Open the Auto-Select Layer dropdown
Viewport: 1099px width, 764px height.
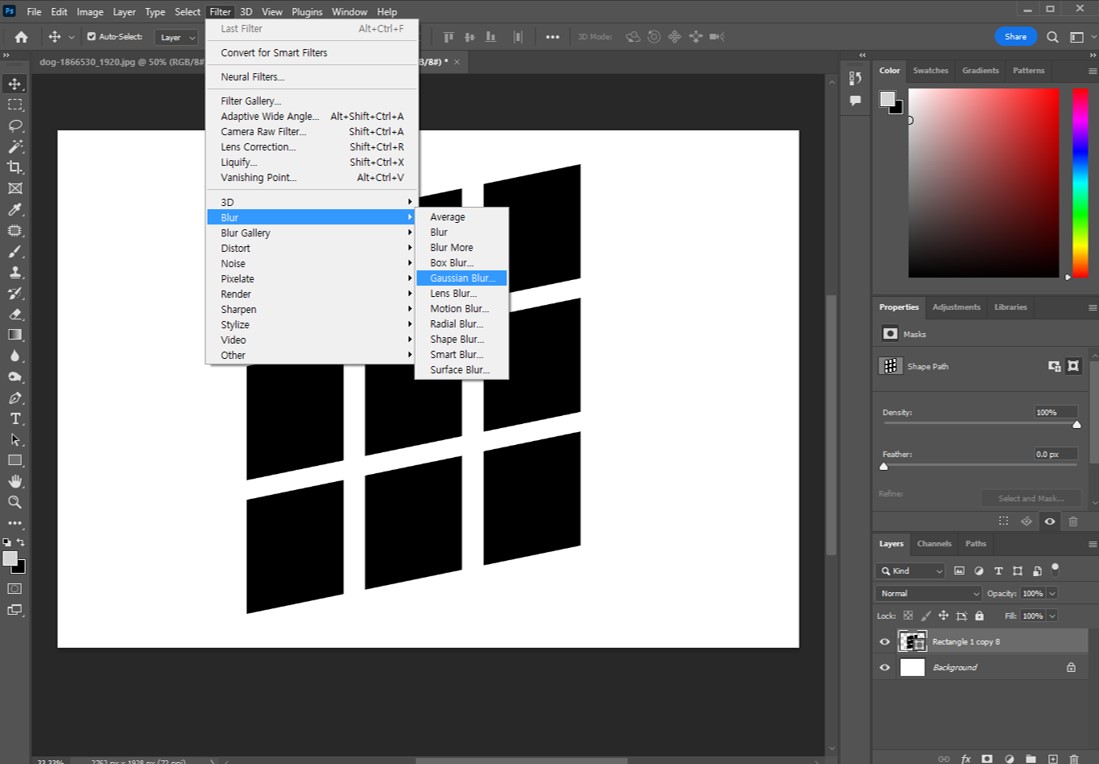pyautogui.click(x=177, y=37)
